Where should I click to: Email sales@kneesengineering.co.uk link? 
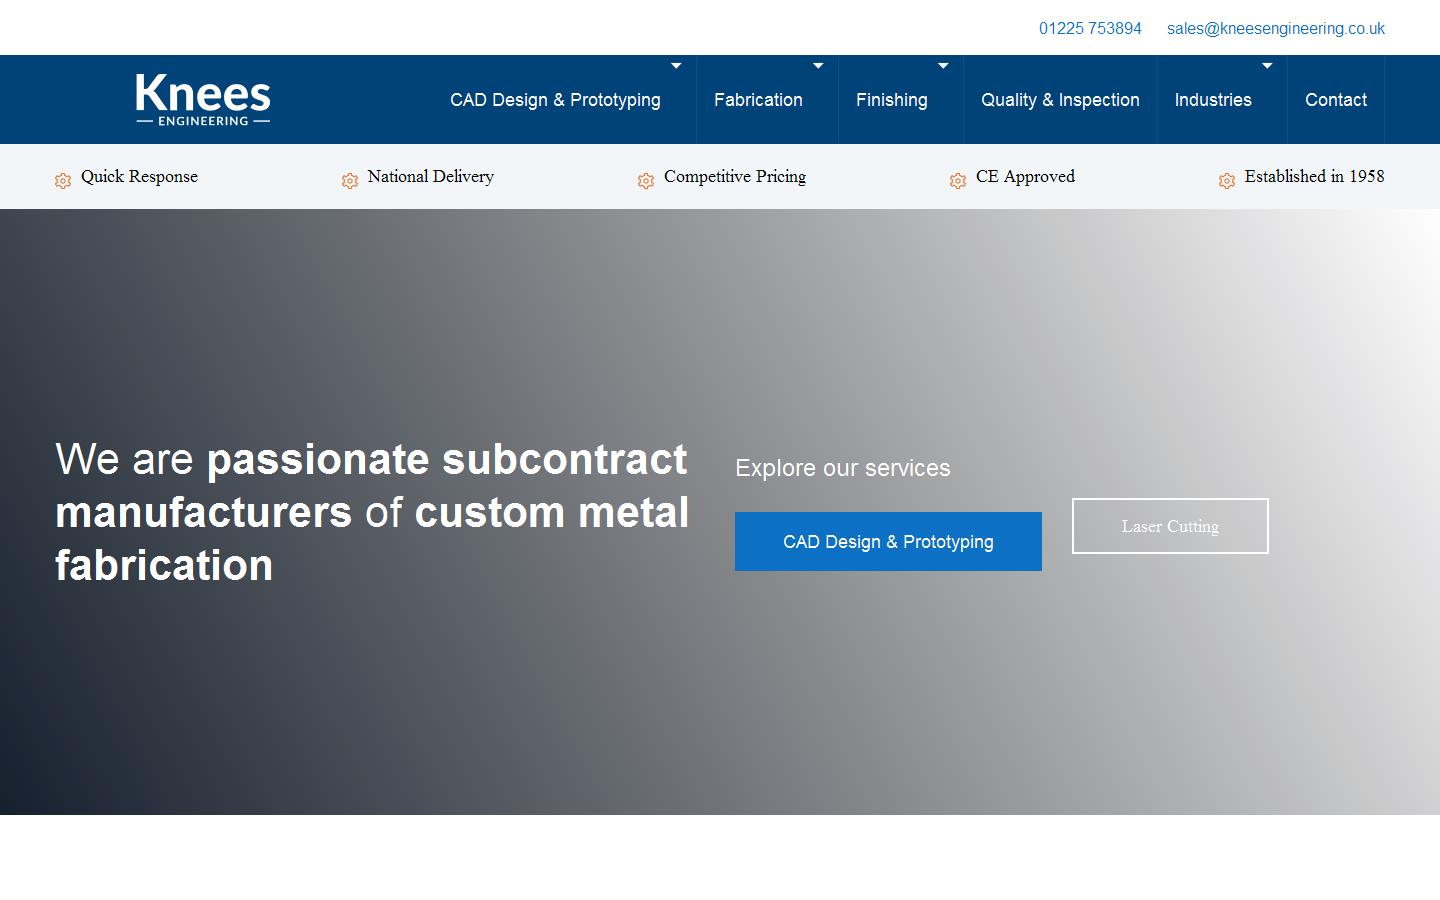tap(1276, 28)
